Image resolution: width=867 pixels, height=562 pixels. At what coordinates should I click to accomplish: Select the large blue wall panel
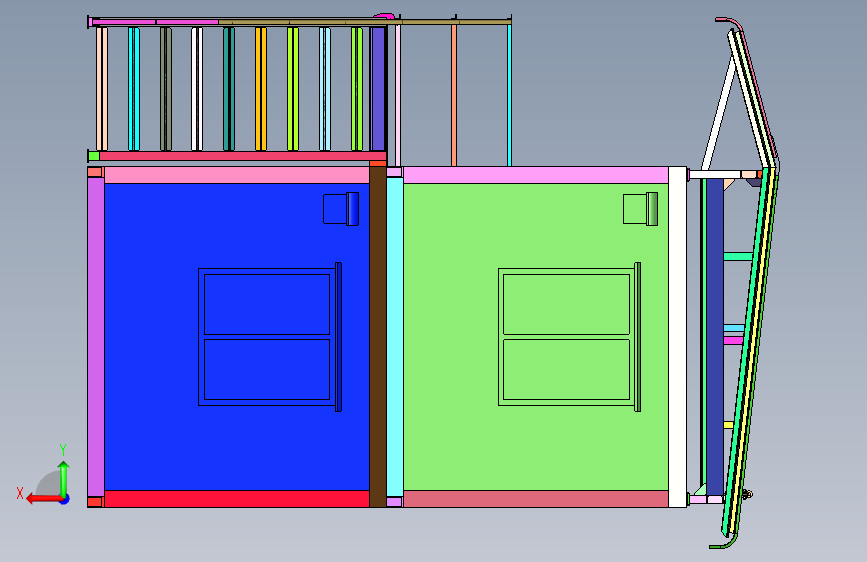point(237,336)
